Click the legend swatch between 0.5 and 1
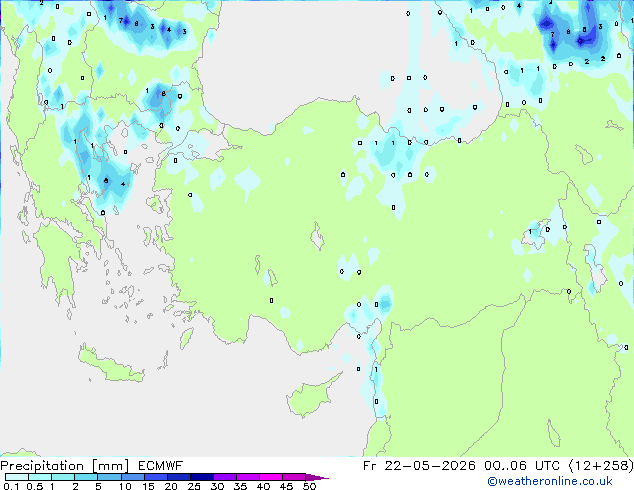This screenshot has height=490, width=634. tap(40, 477)
